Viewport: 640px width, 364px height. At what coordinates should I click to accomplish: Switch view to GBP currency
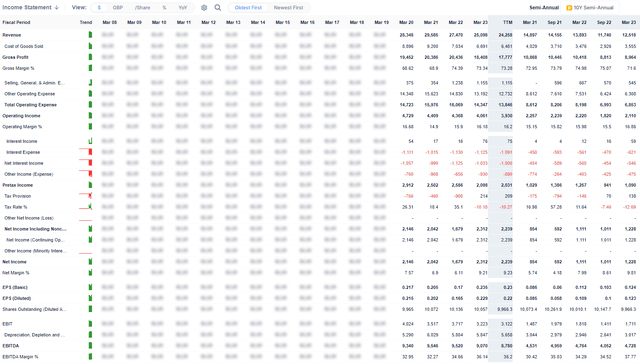[x=118, y=8]
